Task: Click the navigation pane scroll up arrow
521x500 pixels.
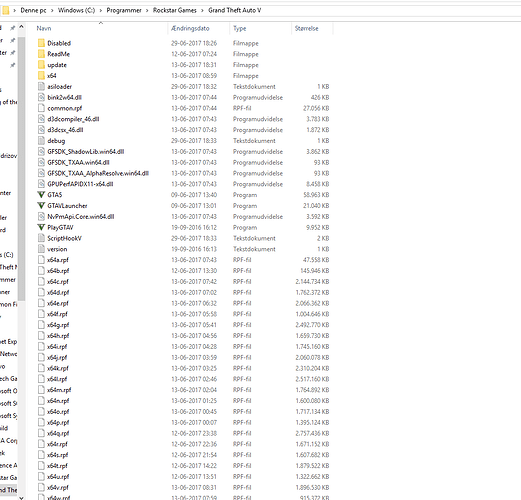Action: (x=21, y=27)
